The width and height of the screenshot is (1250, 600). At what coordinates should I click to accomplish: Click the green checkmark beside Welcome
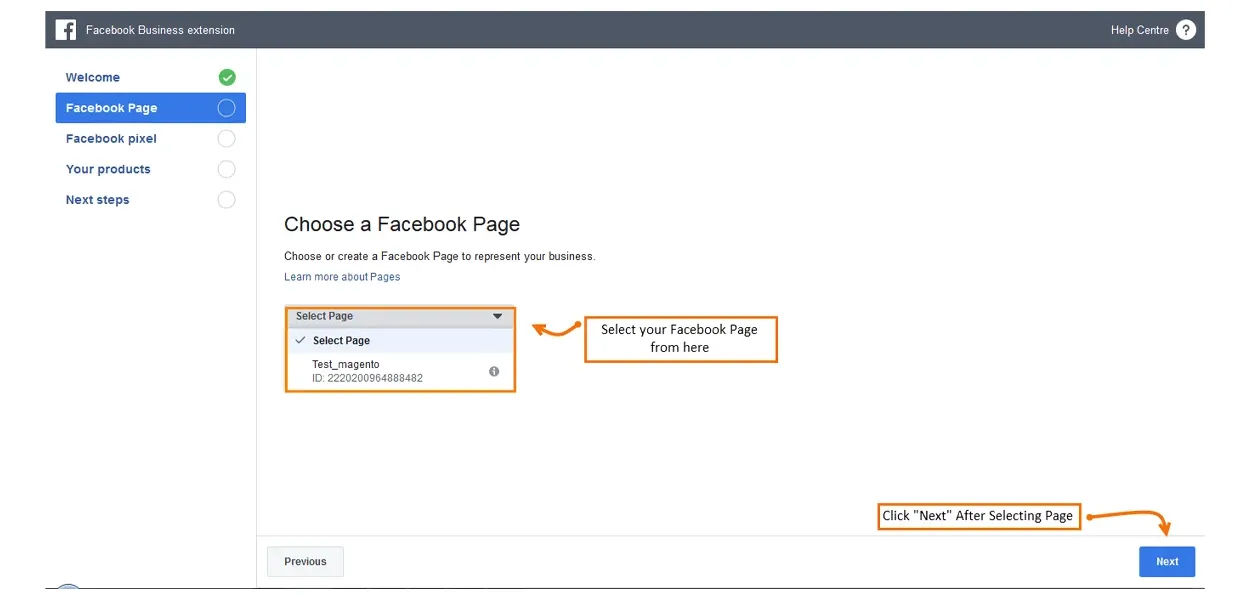pos(227,77)
